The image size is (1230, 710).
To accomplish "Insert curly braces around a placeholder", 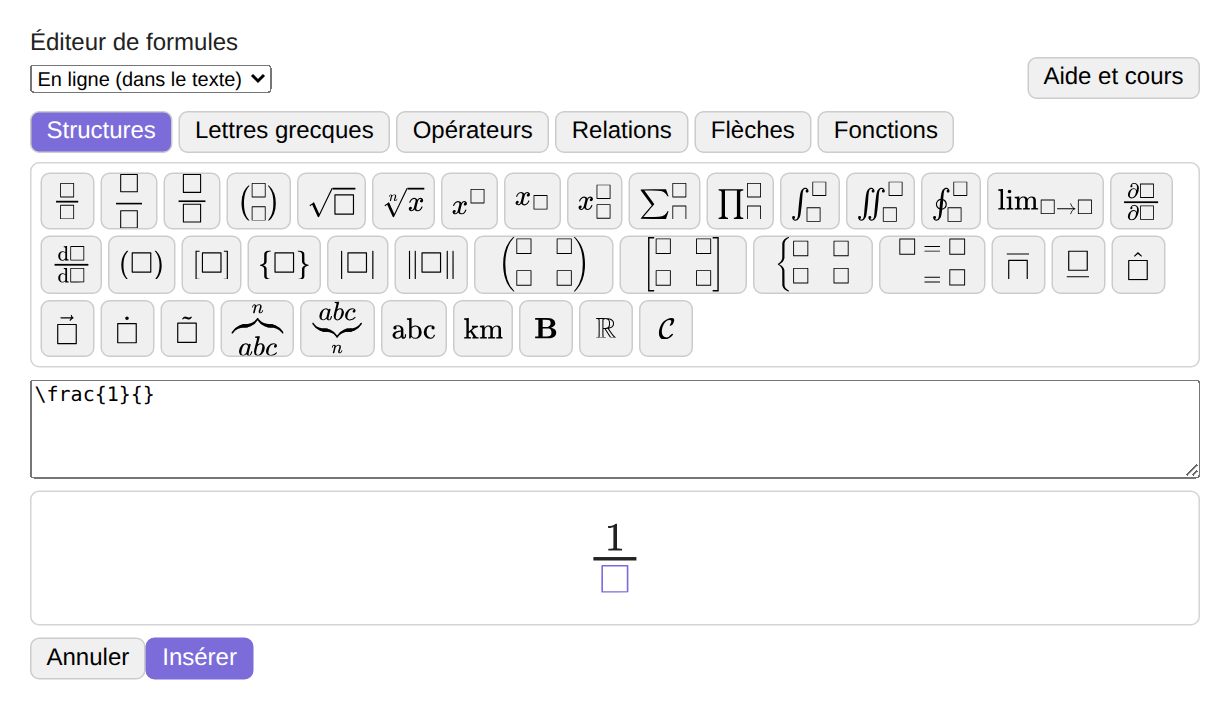I will pyautogui.click(x=284, y=265).
